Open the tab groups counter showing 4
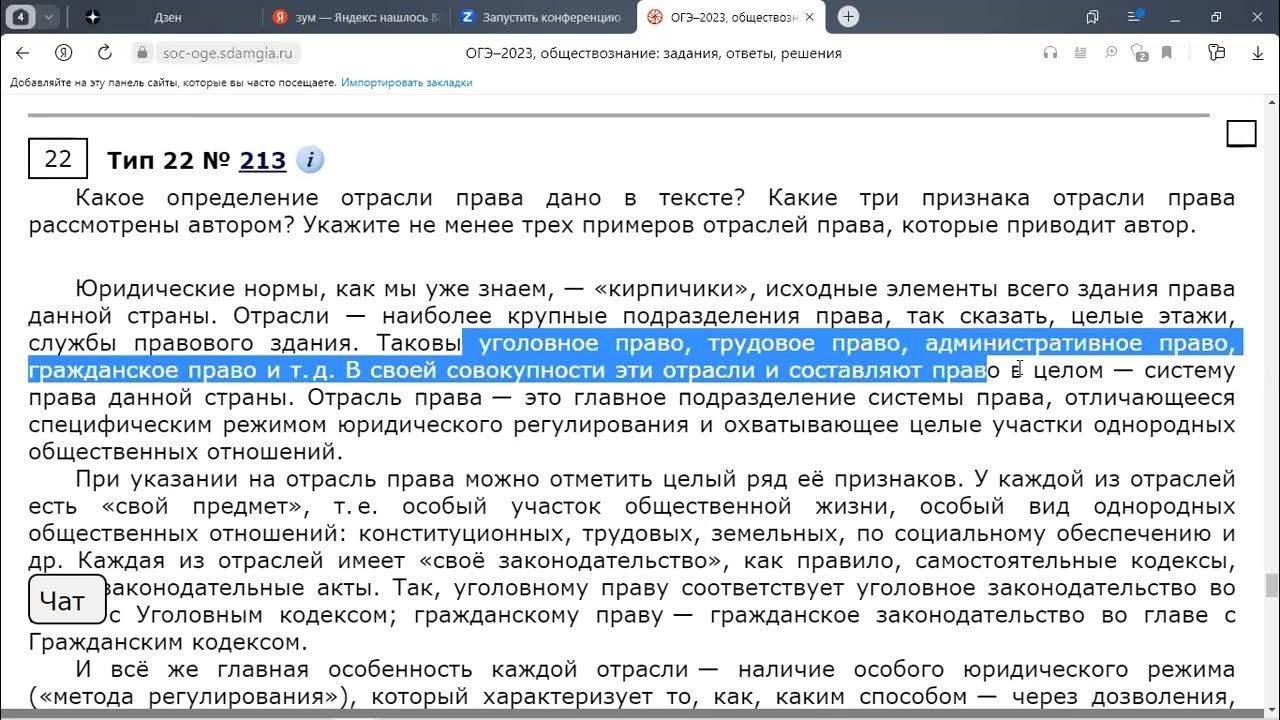Image resolution: width=1280 pixels, height=720 pixels. click(x=21, y=17)
